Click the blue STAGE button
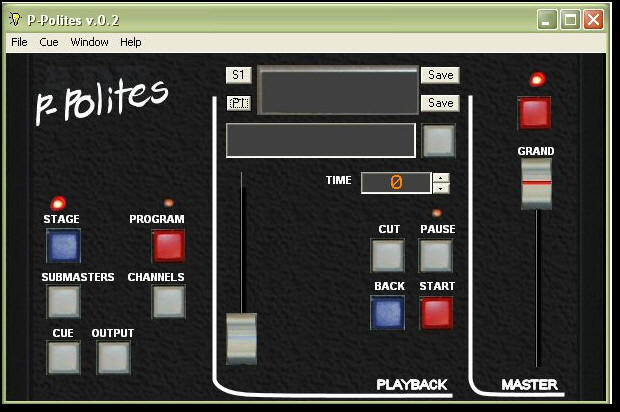 point(63,246)
